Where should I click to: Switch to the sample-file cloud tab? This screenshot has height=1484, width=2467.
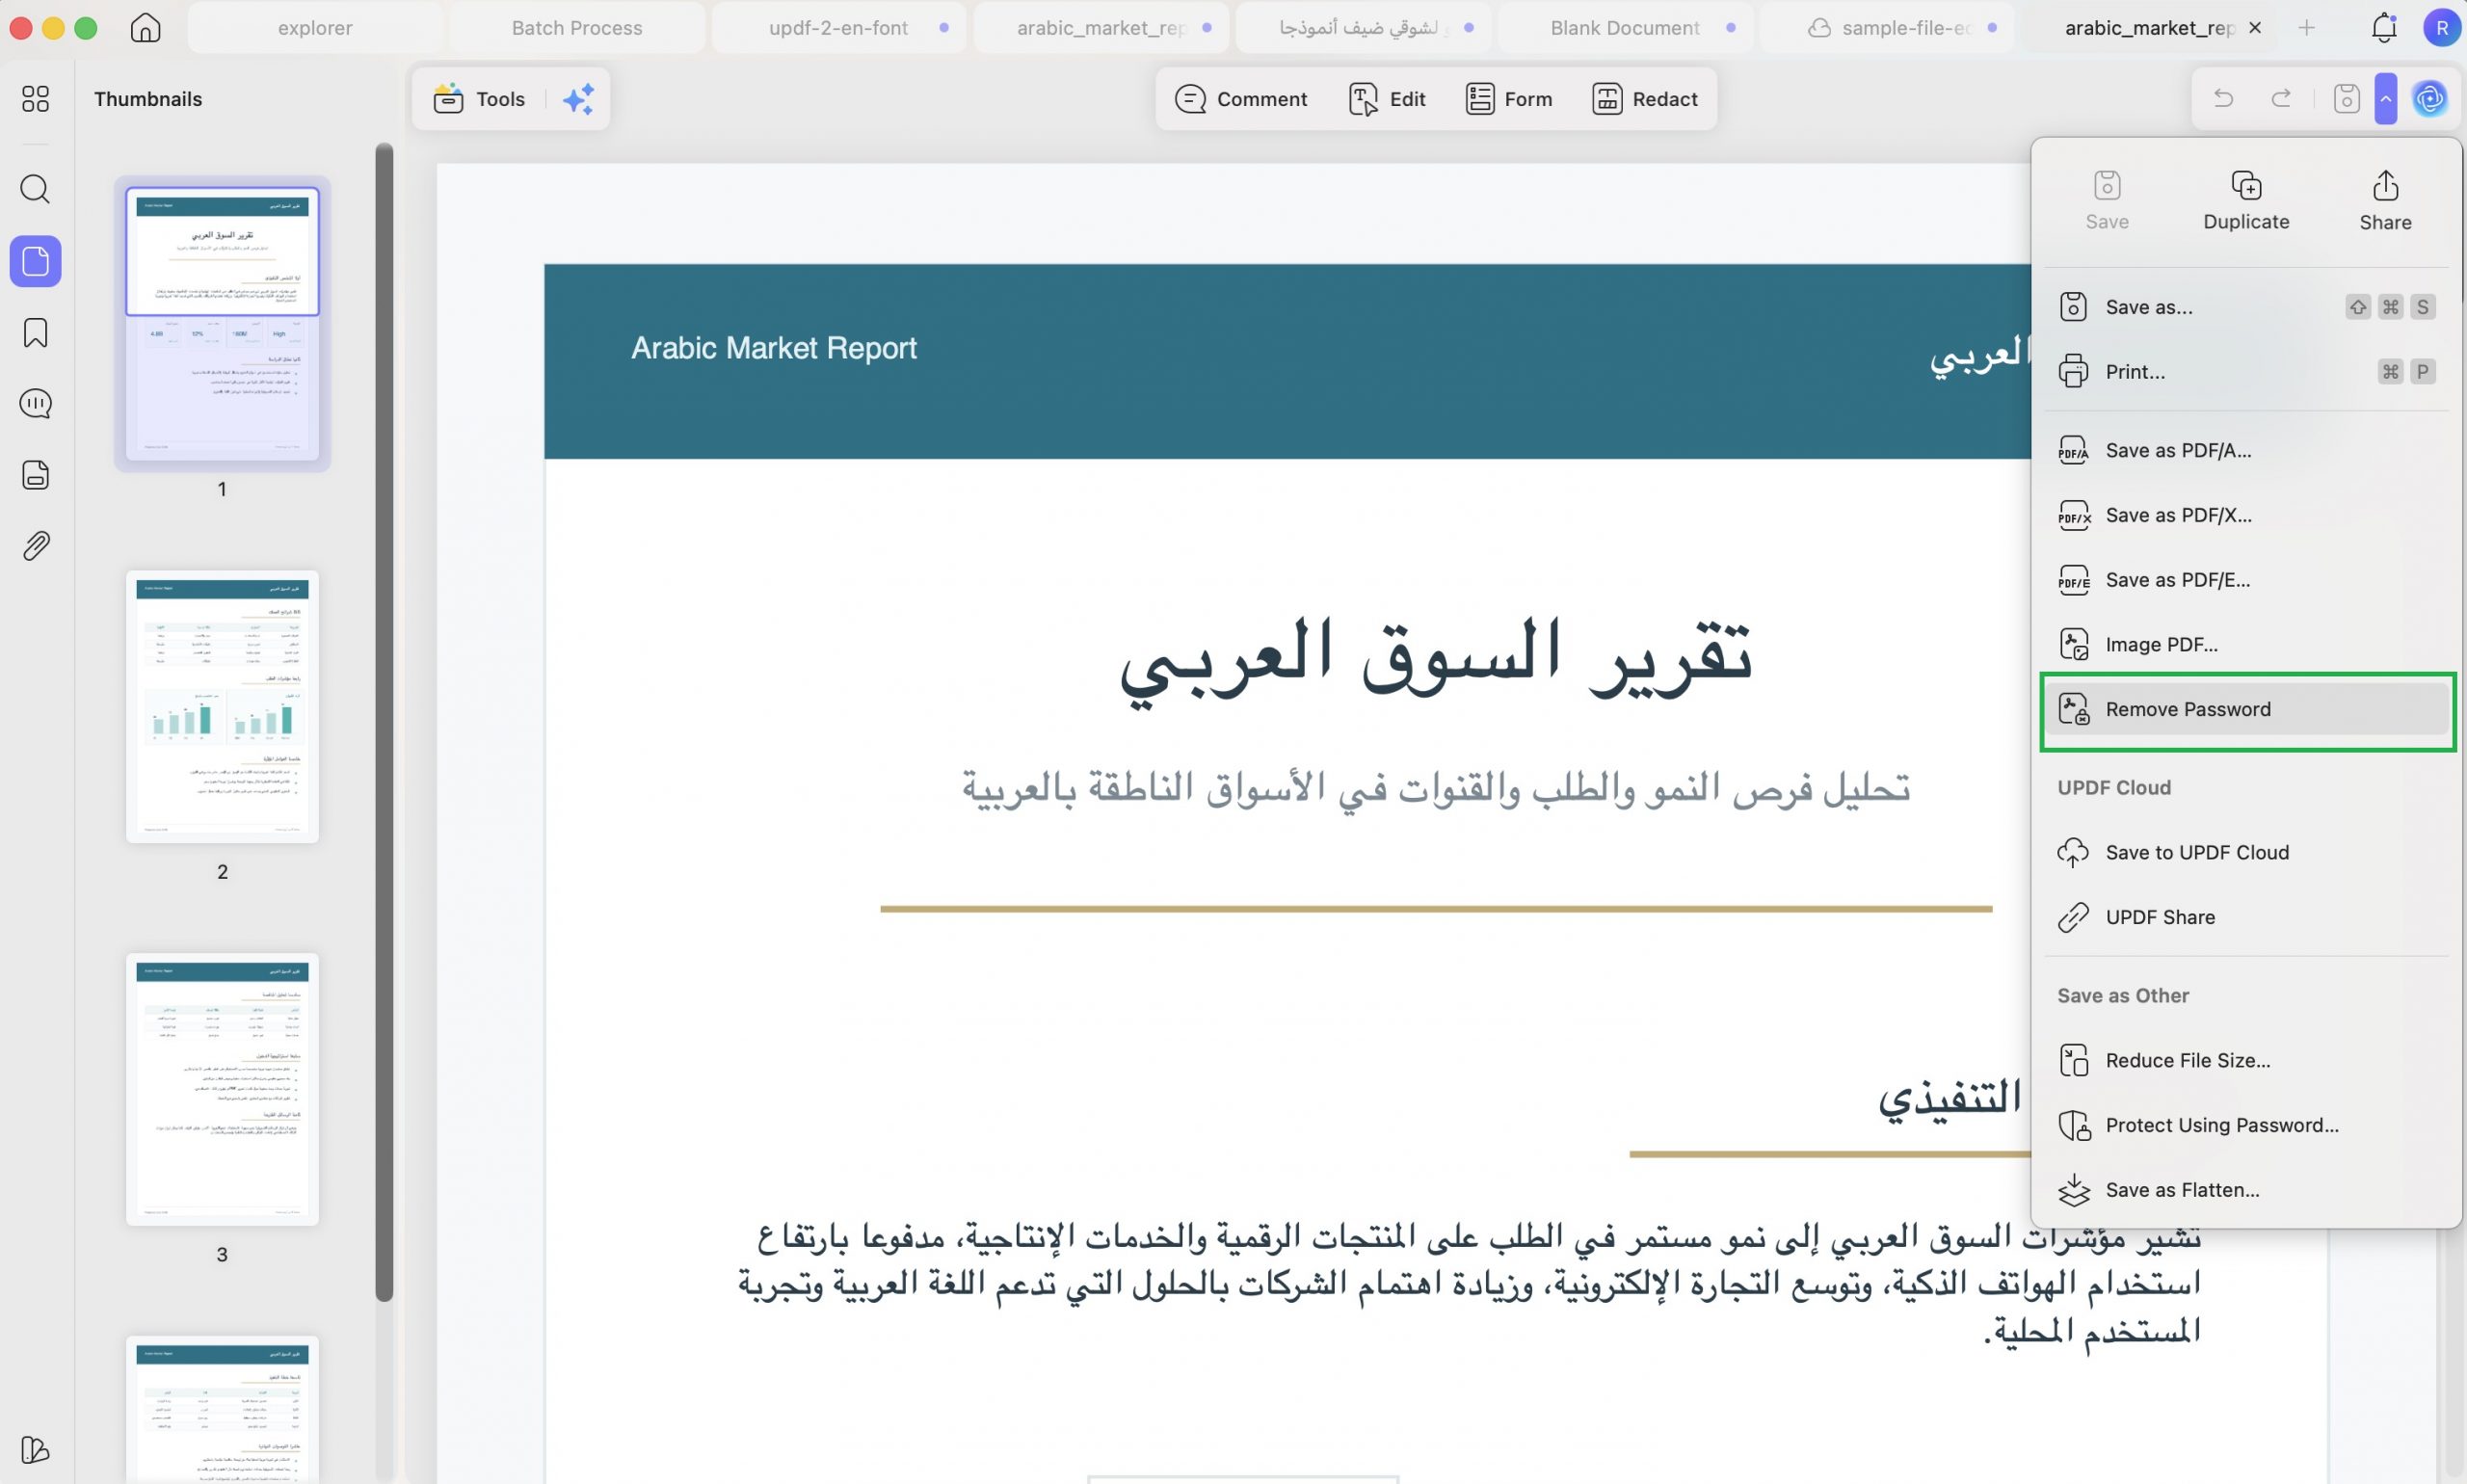click(x=1887, y=28)
